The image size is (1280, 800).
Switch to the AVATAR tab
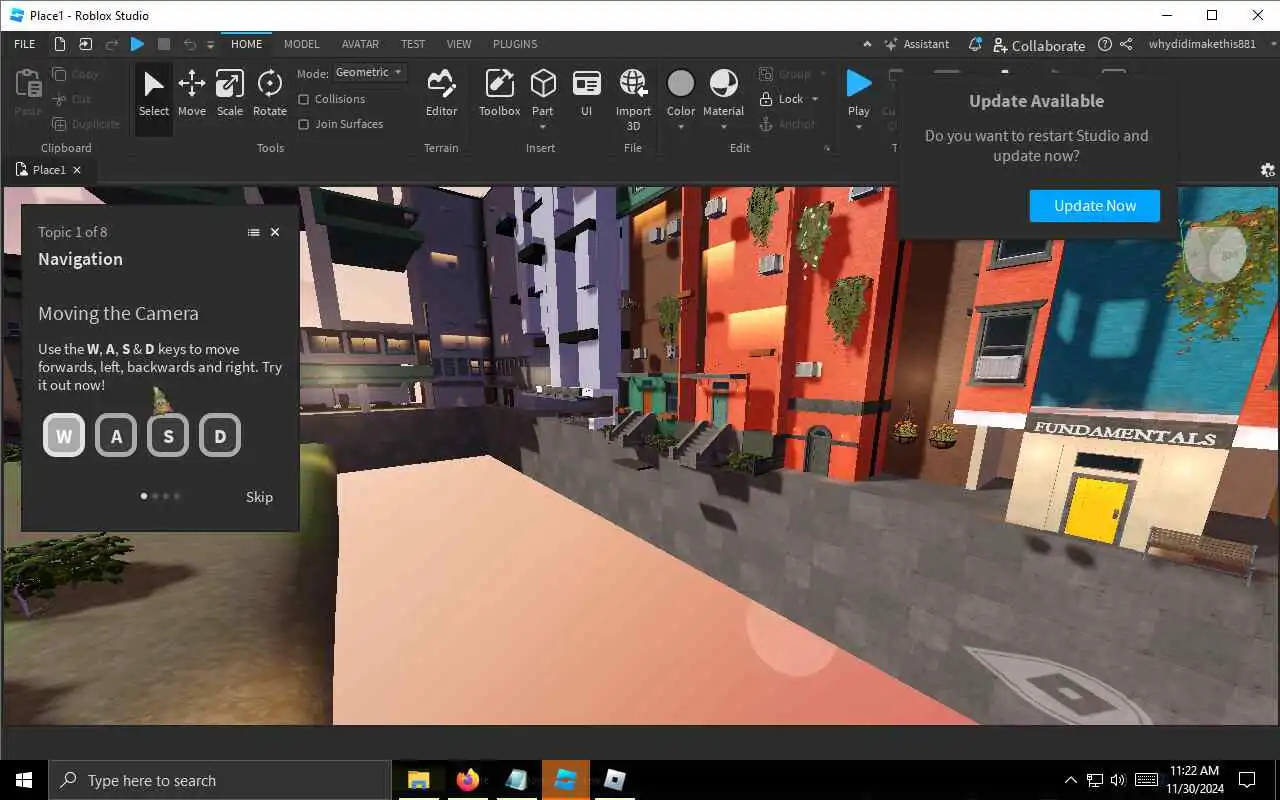(x=360, y=44)
